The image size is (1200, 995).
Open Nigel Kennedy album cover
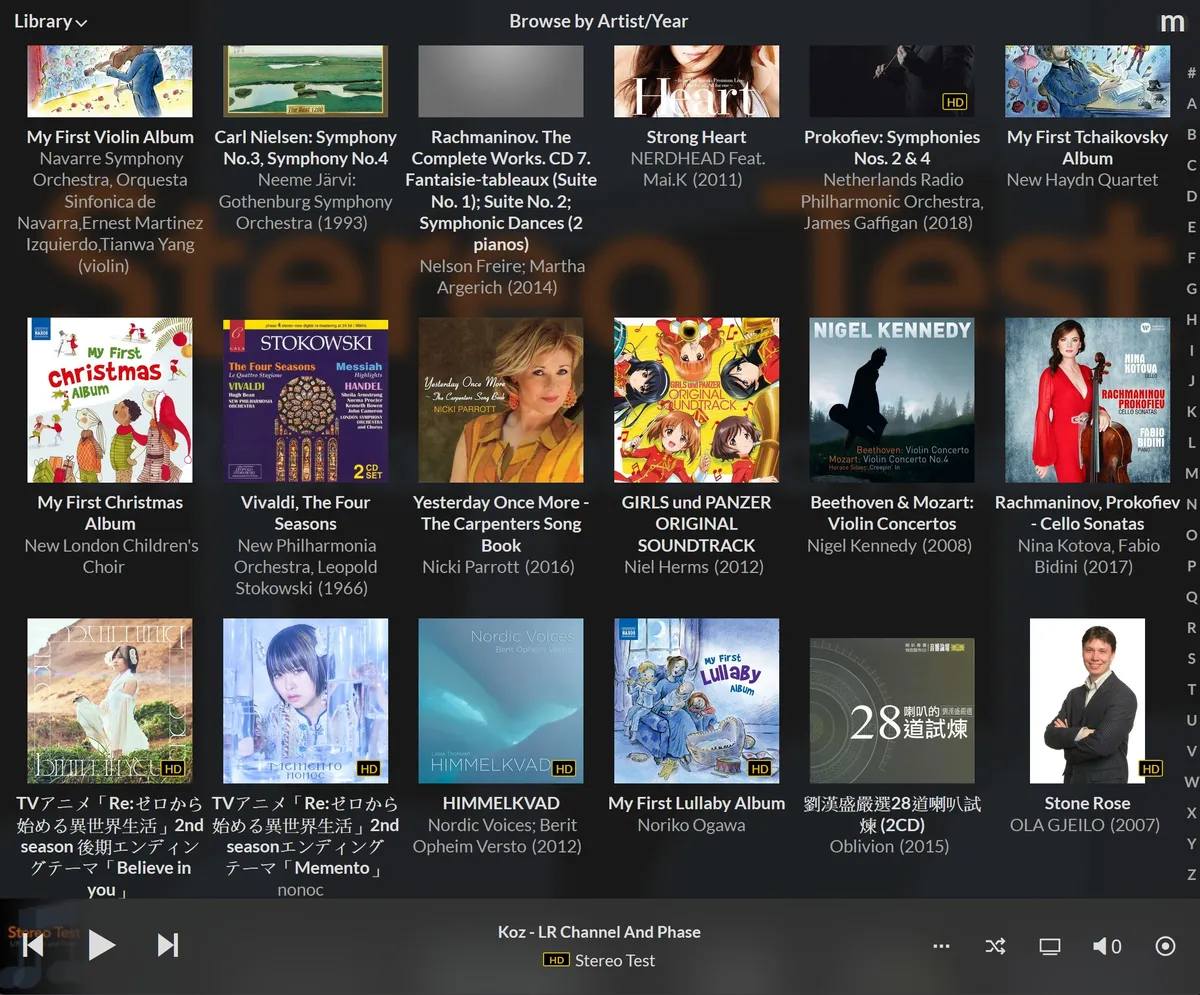coord(892,400)
